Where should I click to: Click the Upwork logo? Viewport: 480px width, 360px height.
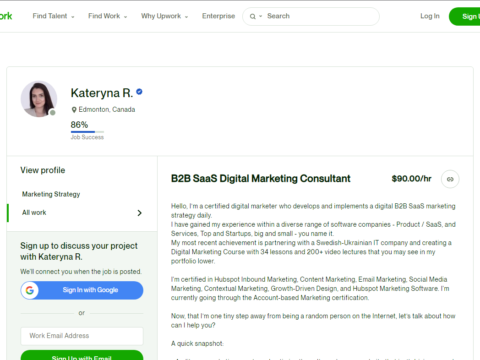tap(6, 16)
